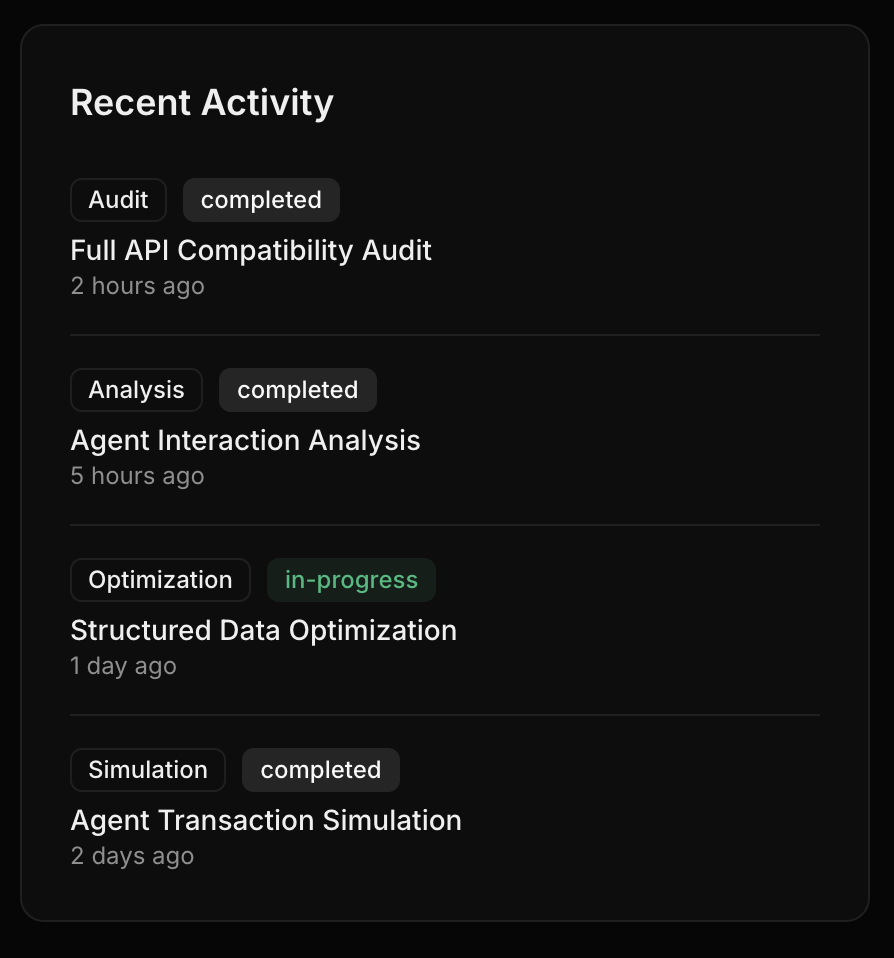Click the divider below the Audit entry
The width and height of the screenshot is (894, 958).
[447, 333]
